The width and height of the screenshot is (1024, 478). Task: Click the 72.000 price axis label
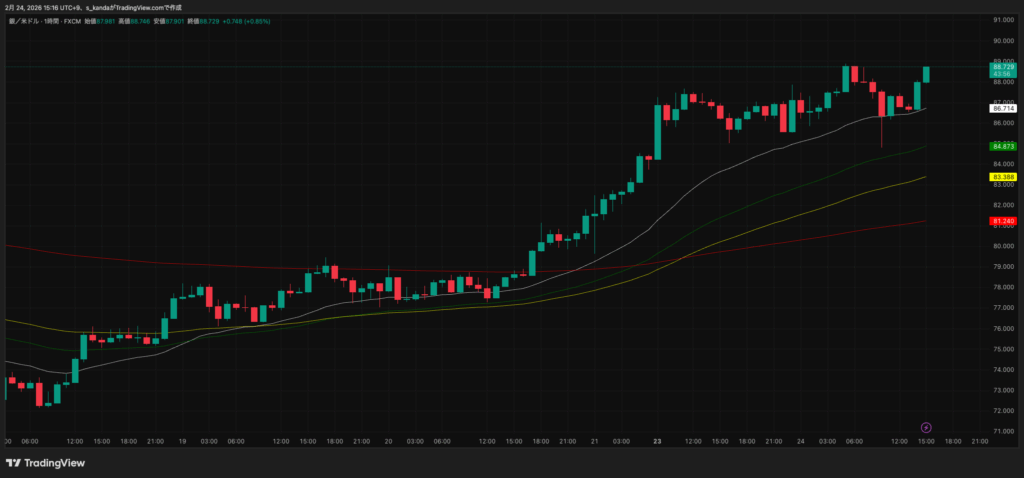tap(1002, 411)
